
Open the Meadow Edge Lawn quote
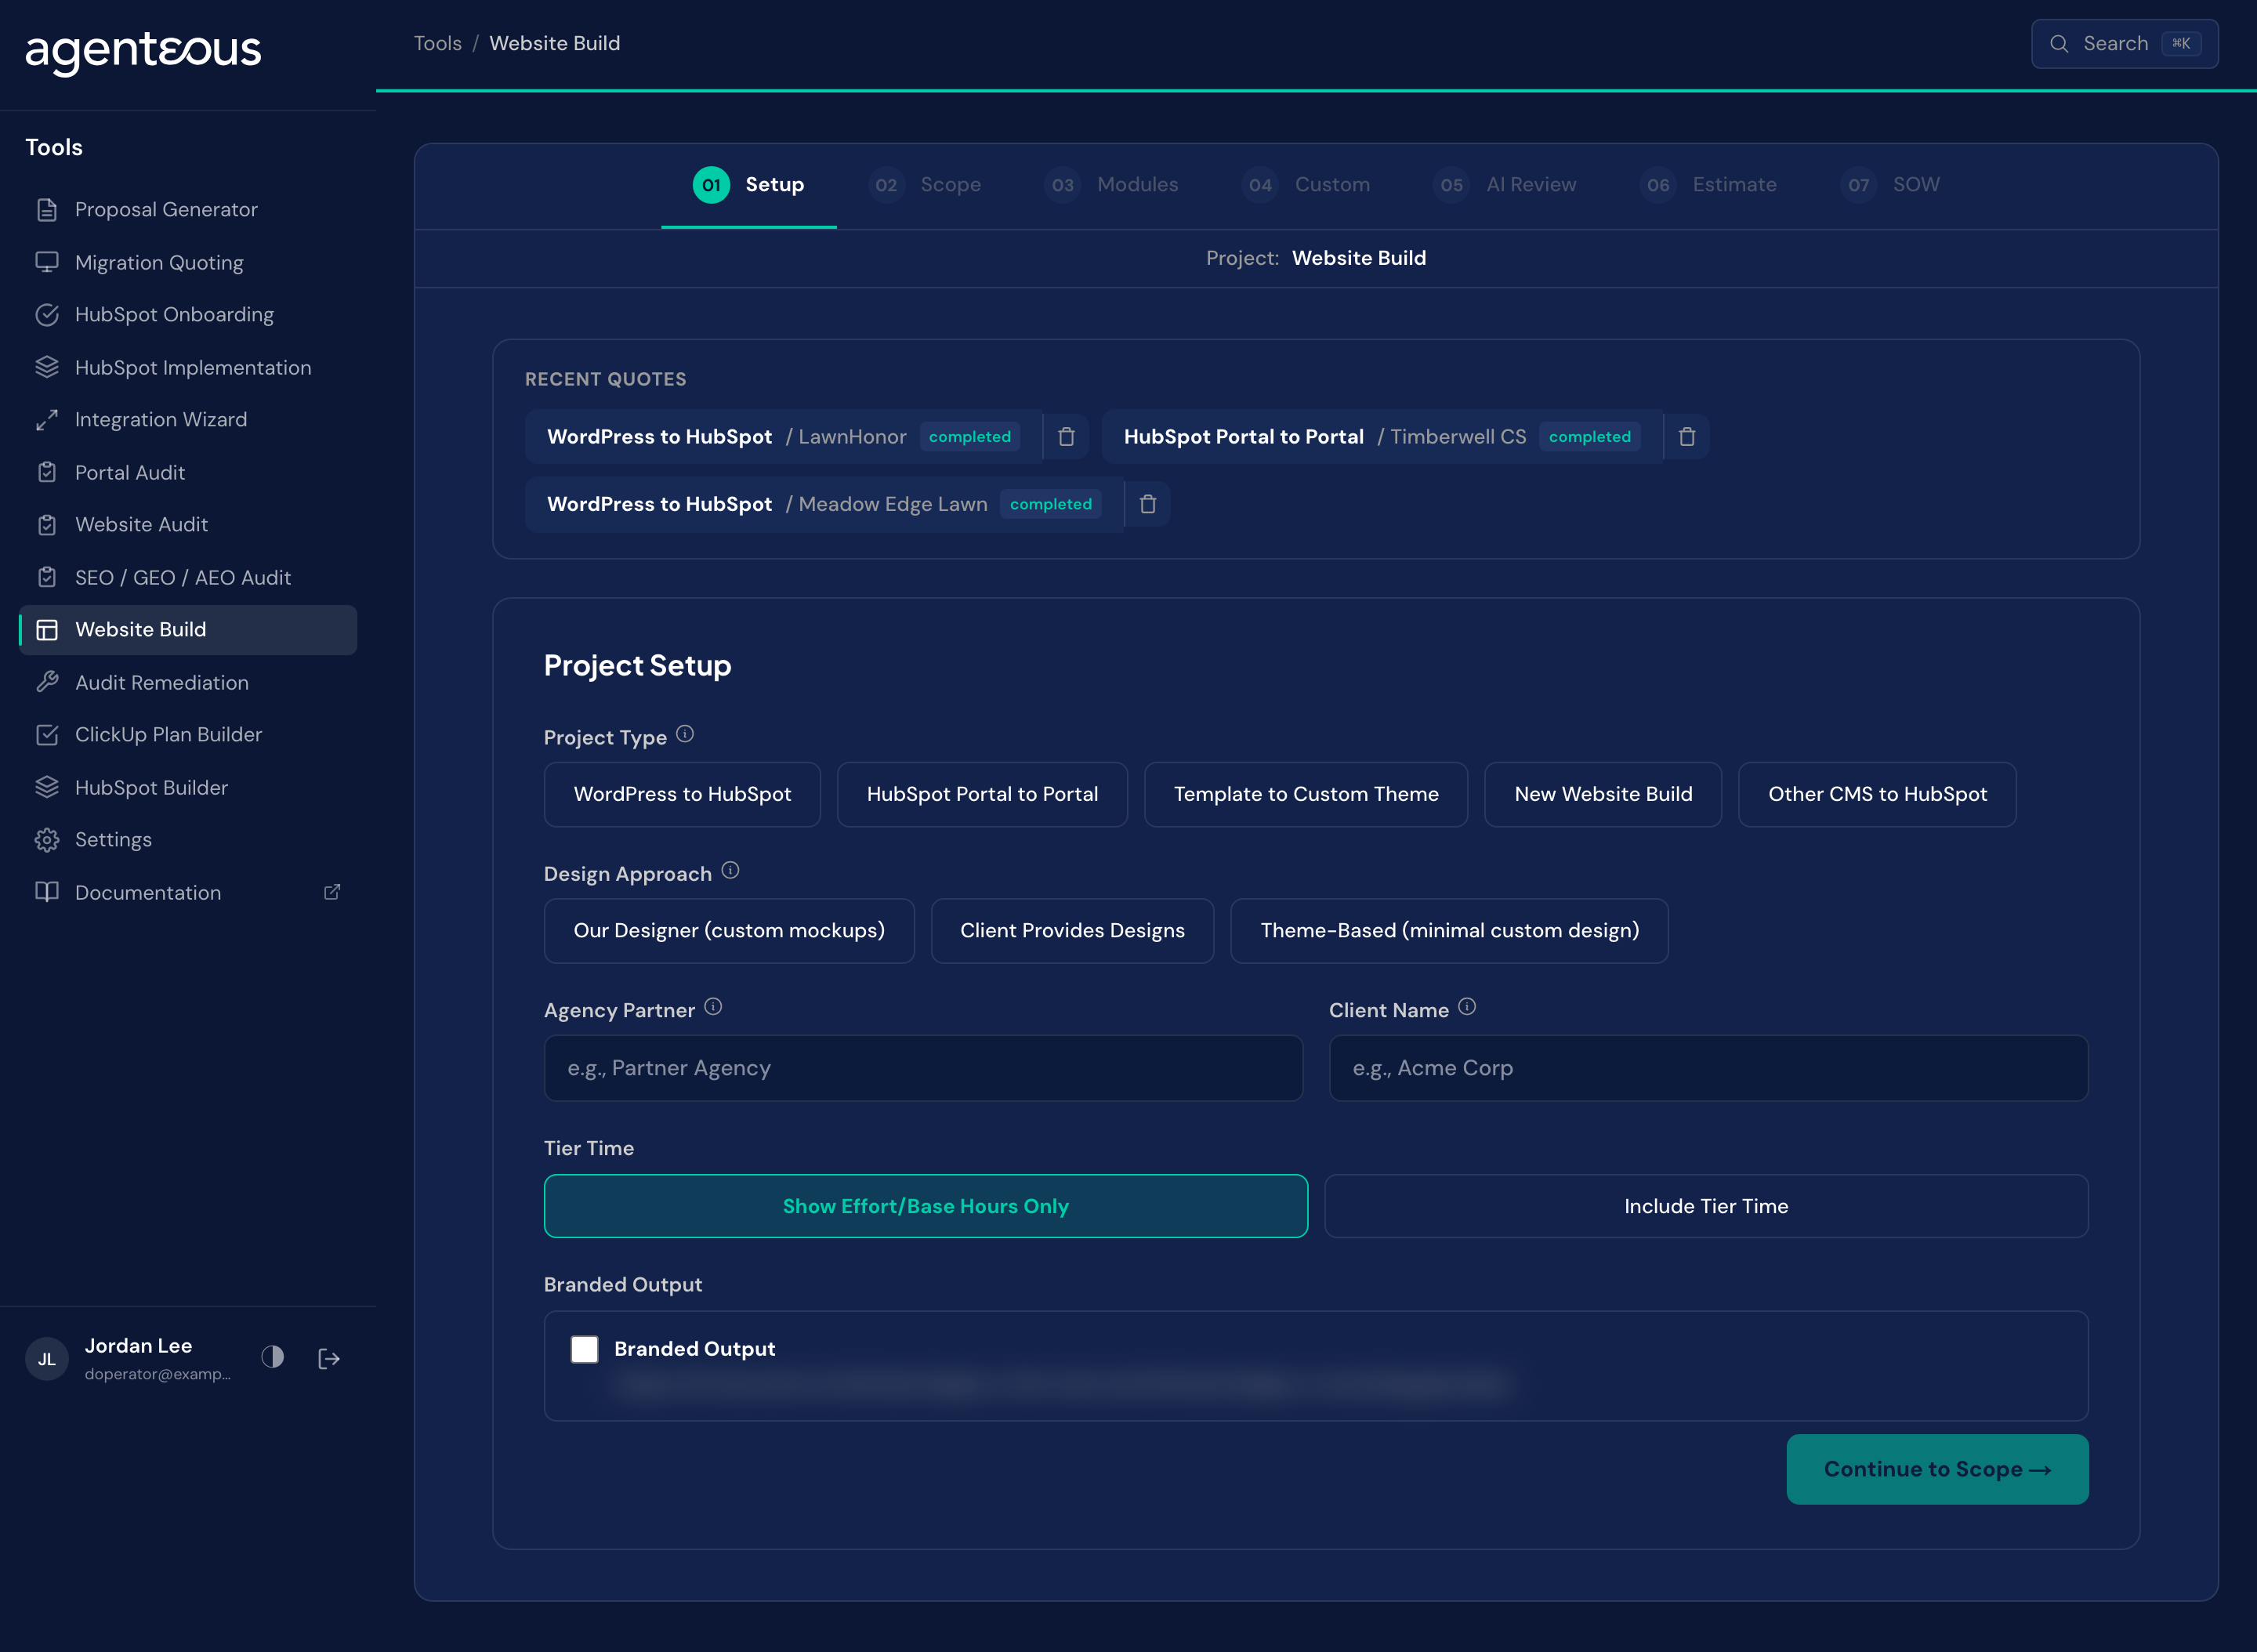pos(824,504)
